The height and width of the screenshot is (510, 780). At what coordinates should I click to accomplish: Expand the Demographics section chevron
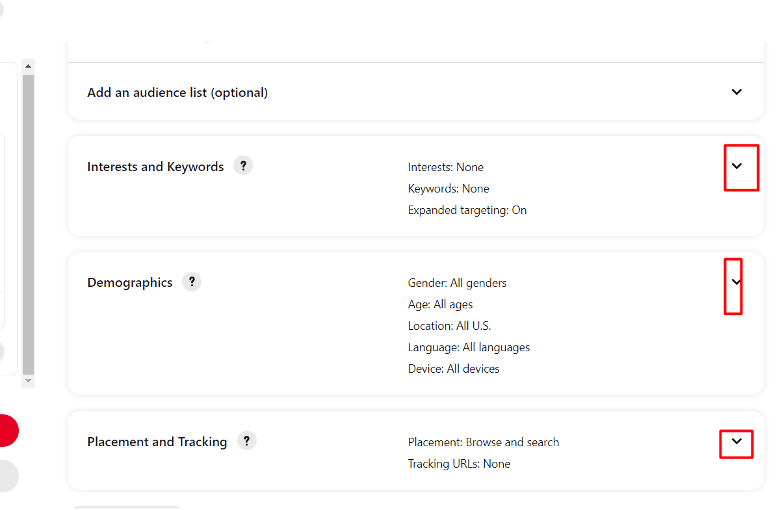click(x=737, y=282)
